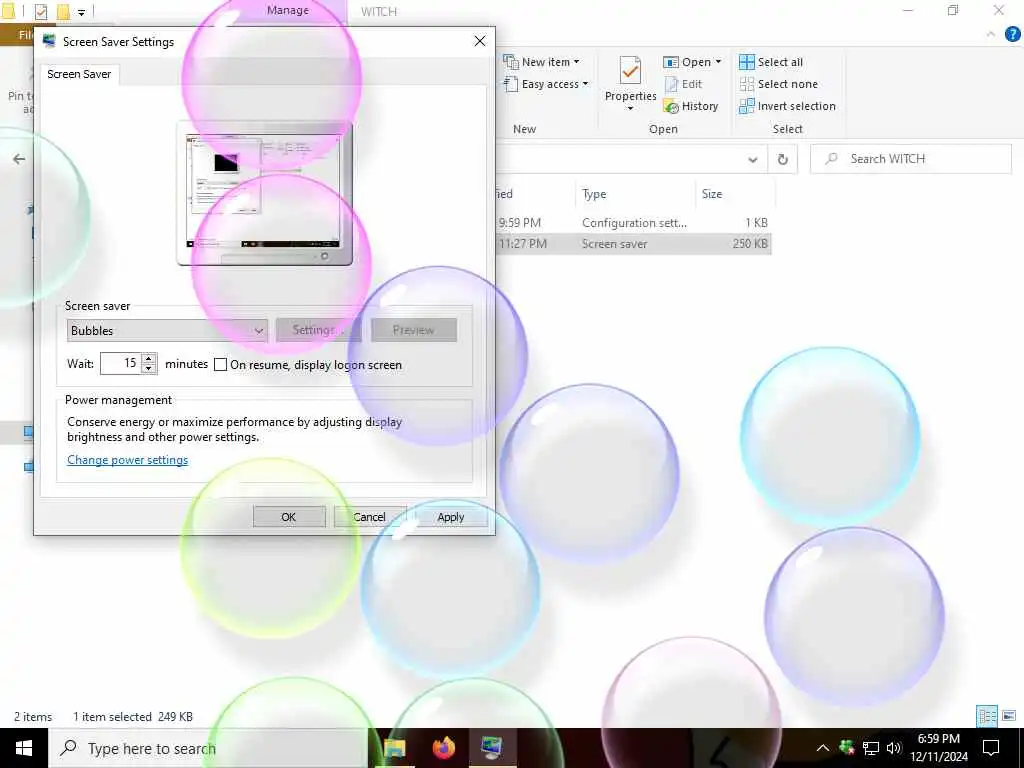Click the green tray icon with red mark
1024x768 pixels.
847,748
